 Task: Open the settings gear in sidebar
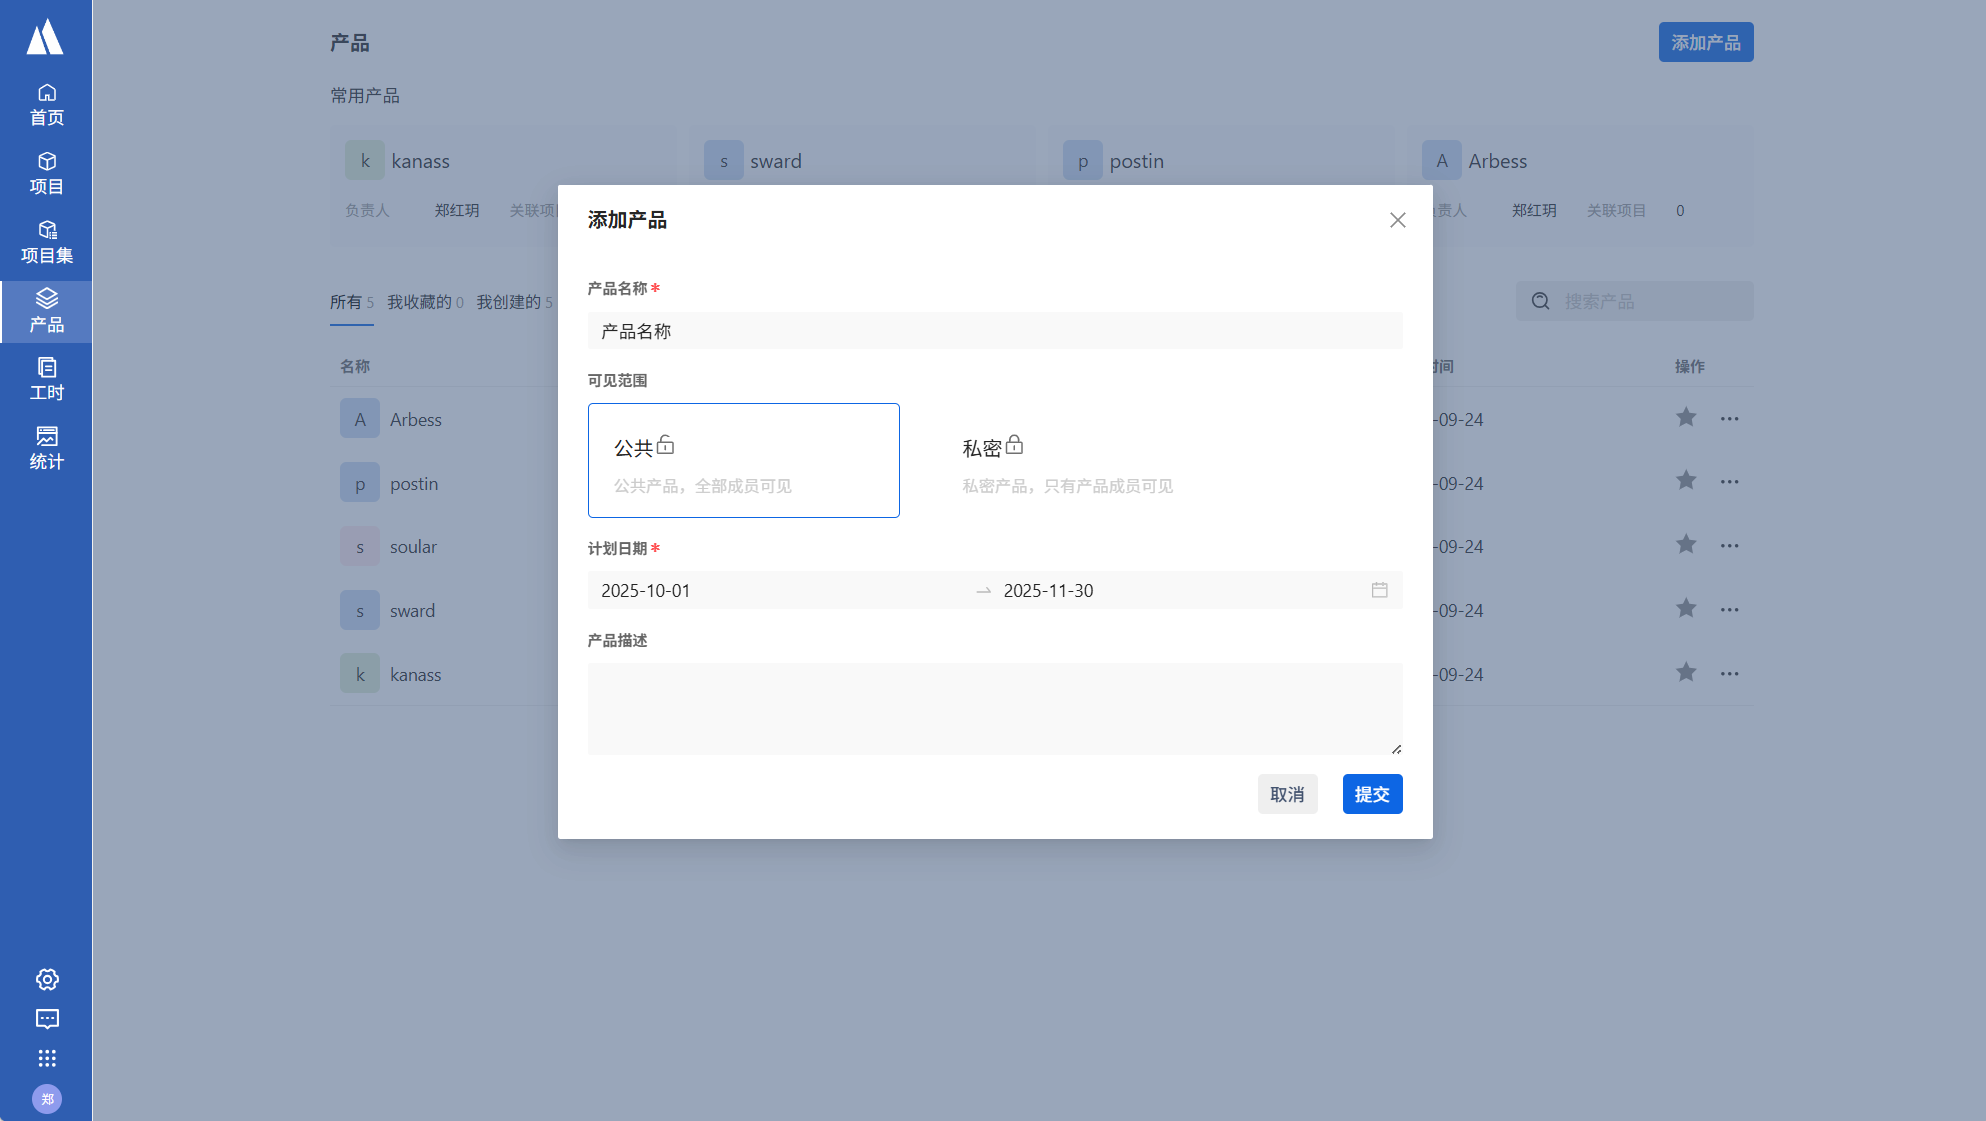coord(47,980)
